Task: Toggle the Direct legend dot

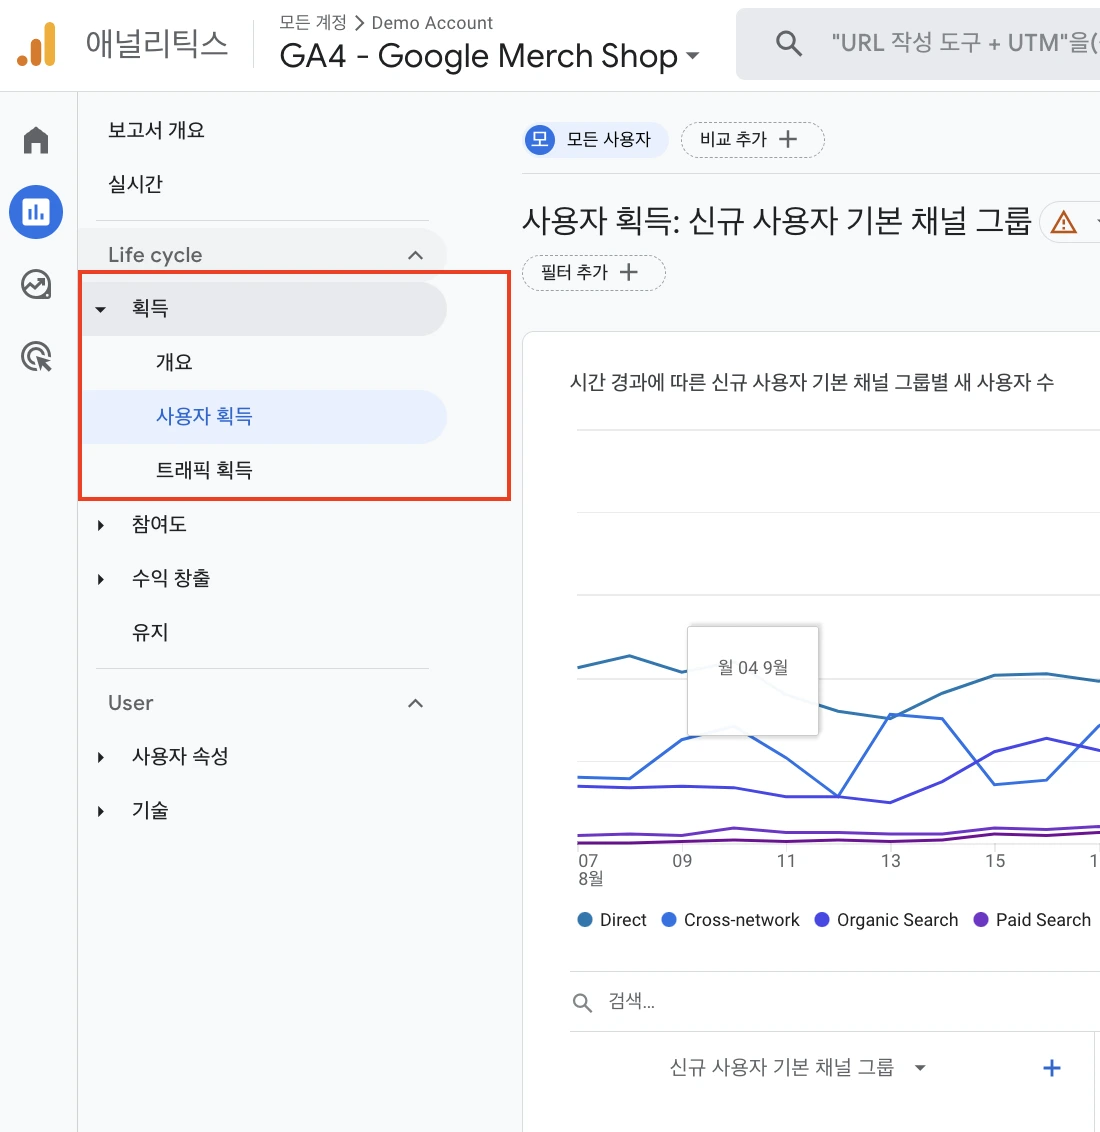Action: (585, 920)
